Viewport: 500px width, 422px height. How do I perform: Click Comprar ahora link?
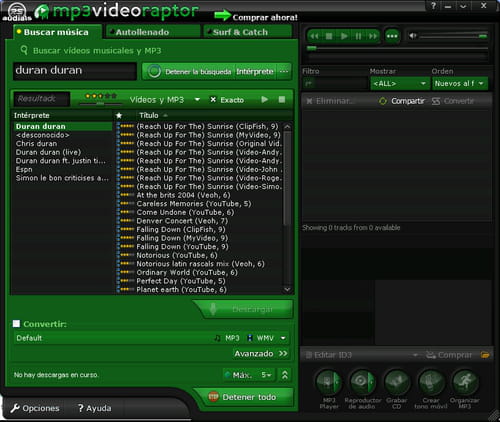click(265, 17)
